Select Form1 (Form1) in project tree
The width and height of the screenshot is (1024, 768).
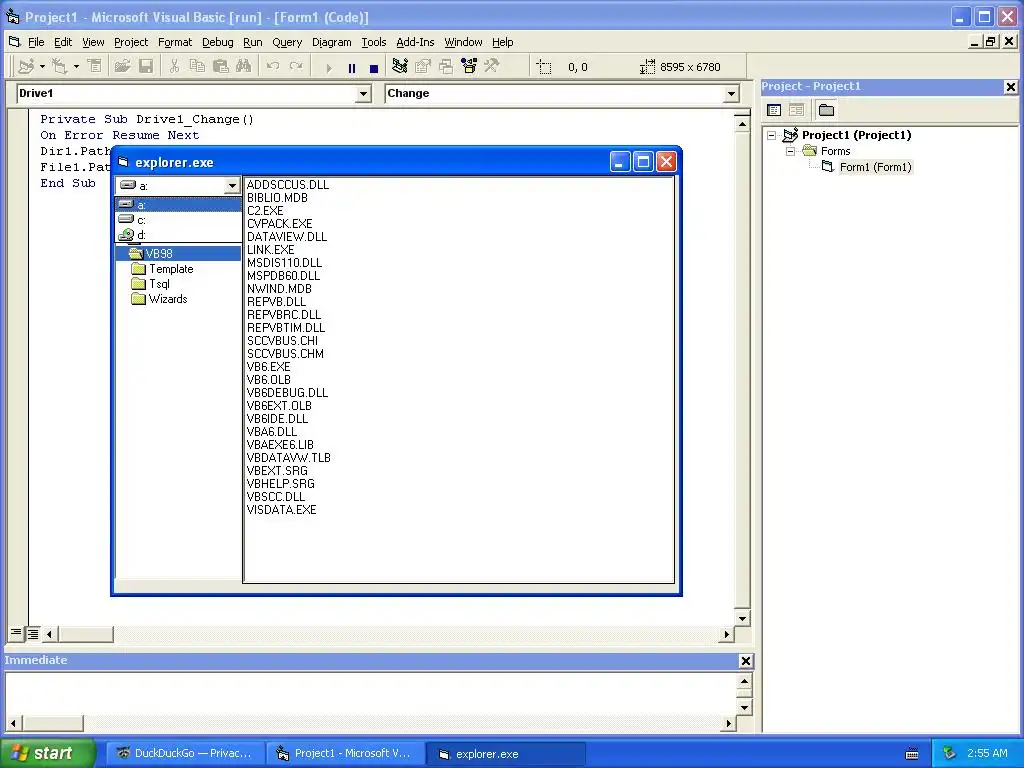[x=875, y=167]
